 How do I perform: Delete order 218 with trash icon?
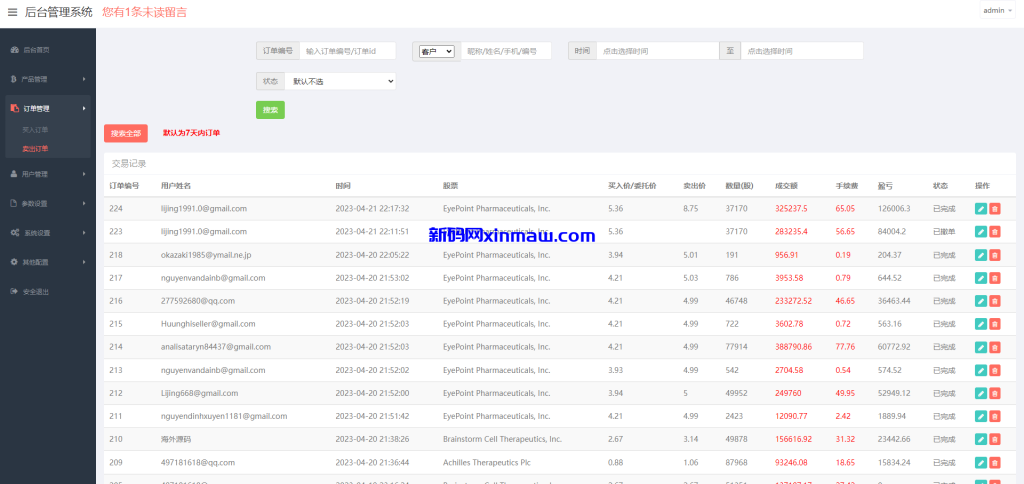(995, 255)
